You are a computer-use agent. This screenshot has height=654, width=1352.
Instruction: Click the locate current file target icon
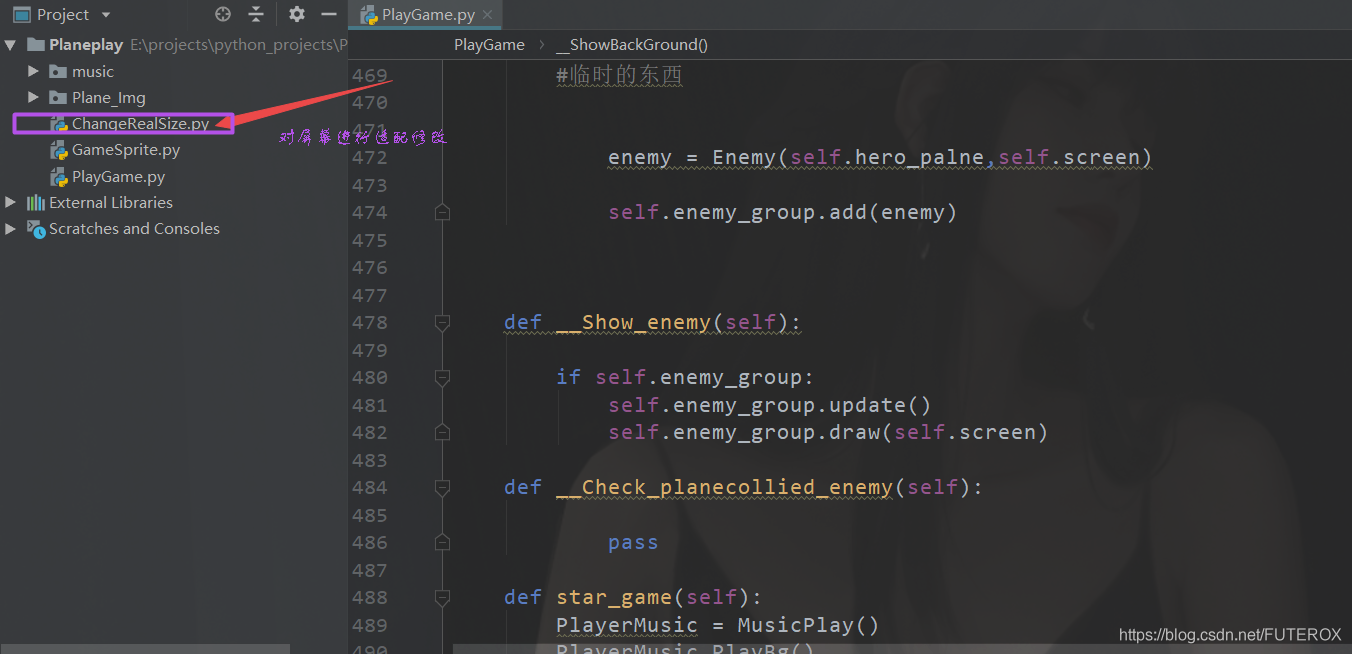pos(223,14)
